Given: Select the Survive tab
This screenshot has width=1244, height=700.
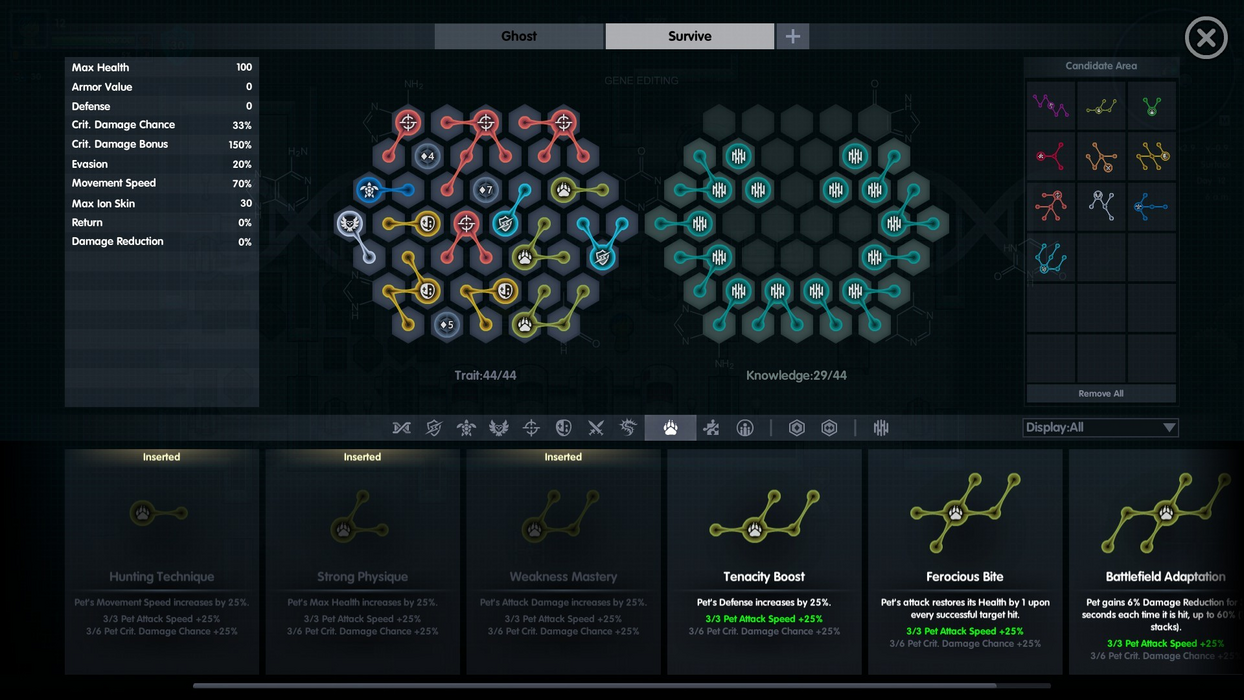Looking at the screenshot, I should pyautogui.click(x=689, y=36).
